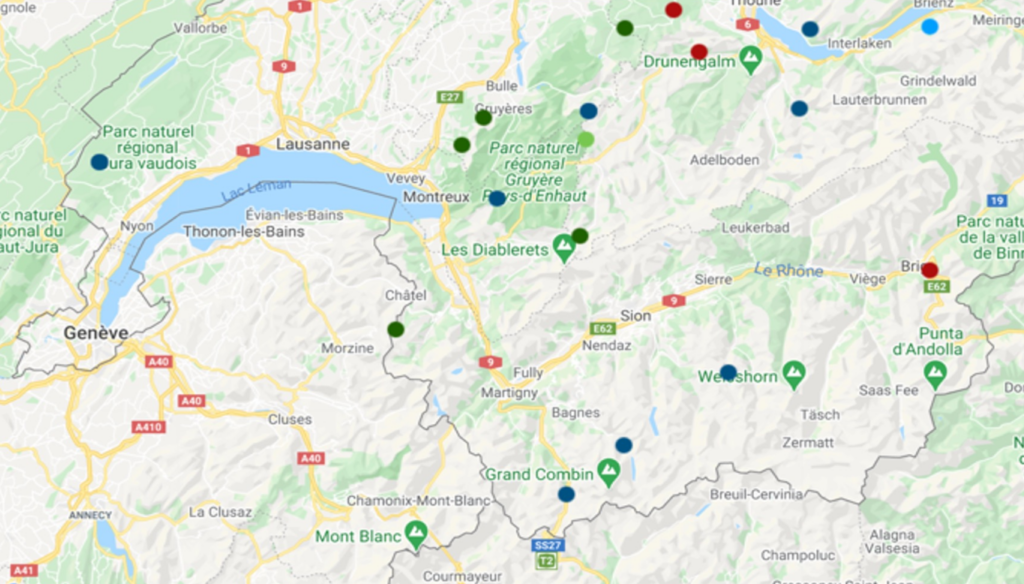Click the Genève city label
This screenshot has height=584, width=1024.
tap(96, 333)
